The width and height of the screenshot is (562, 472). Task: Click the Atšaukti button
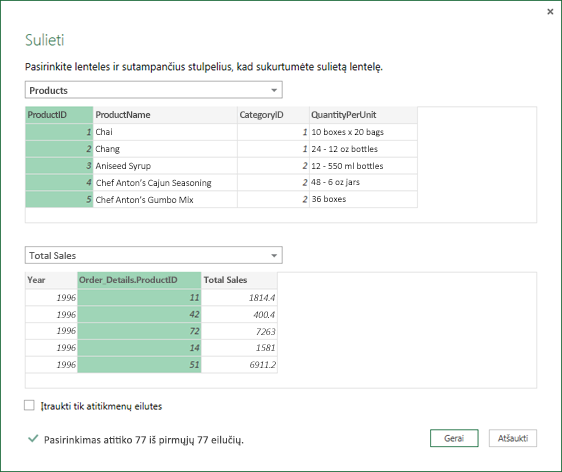coord(513,438)
